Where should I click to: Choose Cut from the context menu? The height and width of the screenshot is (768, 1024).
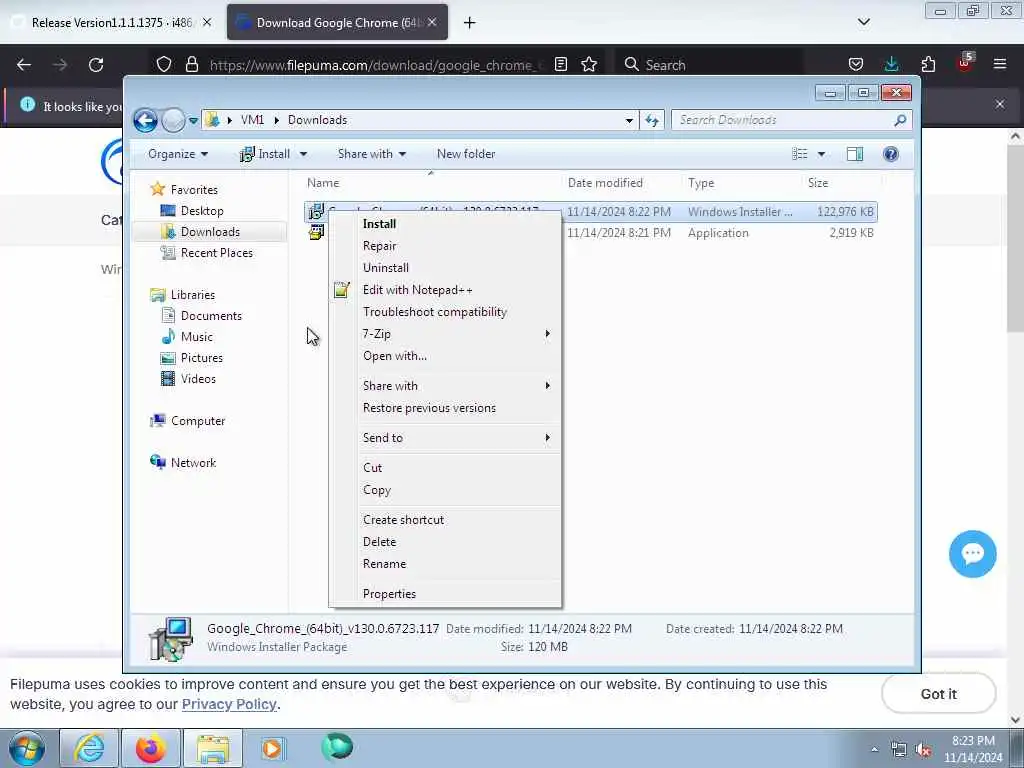(445, 468)
